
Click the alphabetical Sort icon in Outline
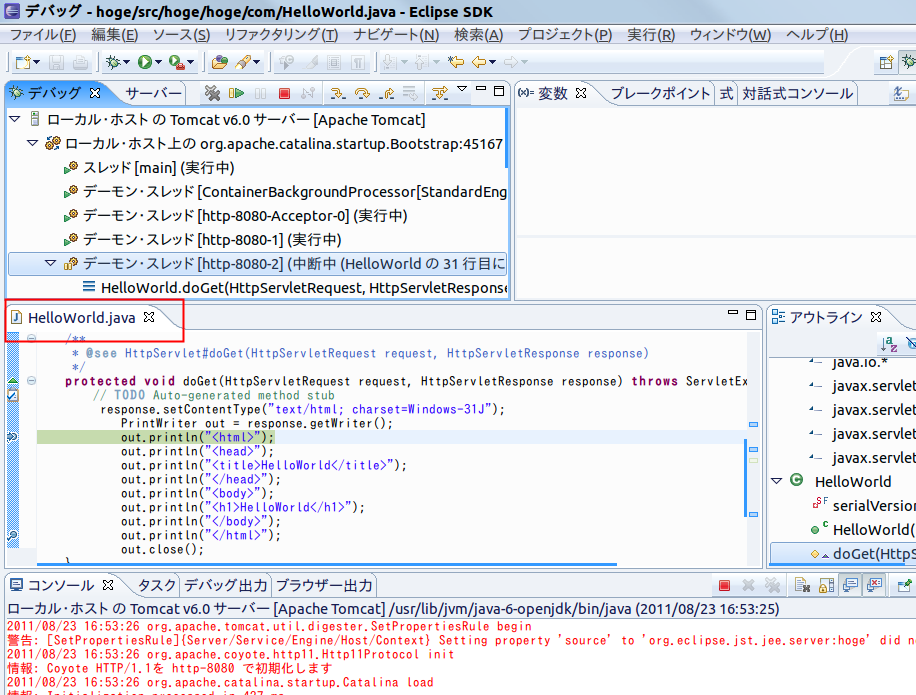tap(889, 344)
